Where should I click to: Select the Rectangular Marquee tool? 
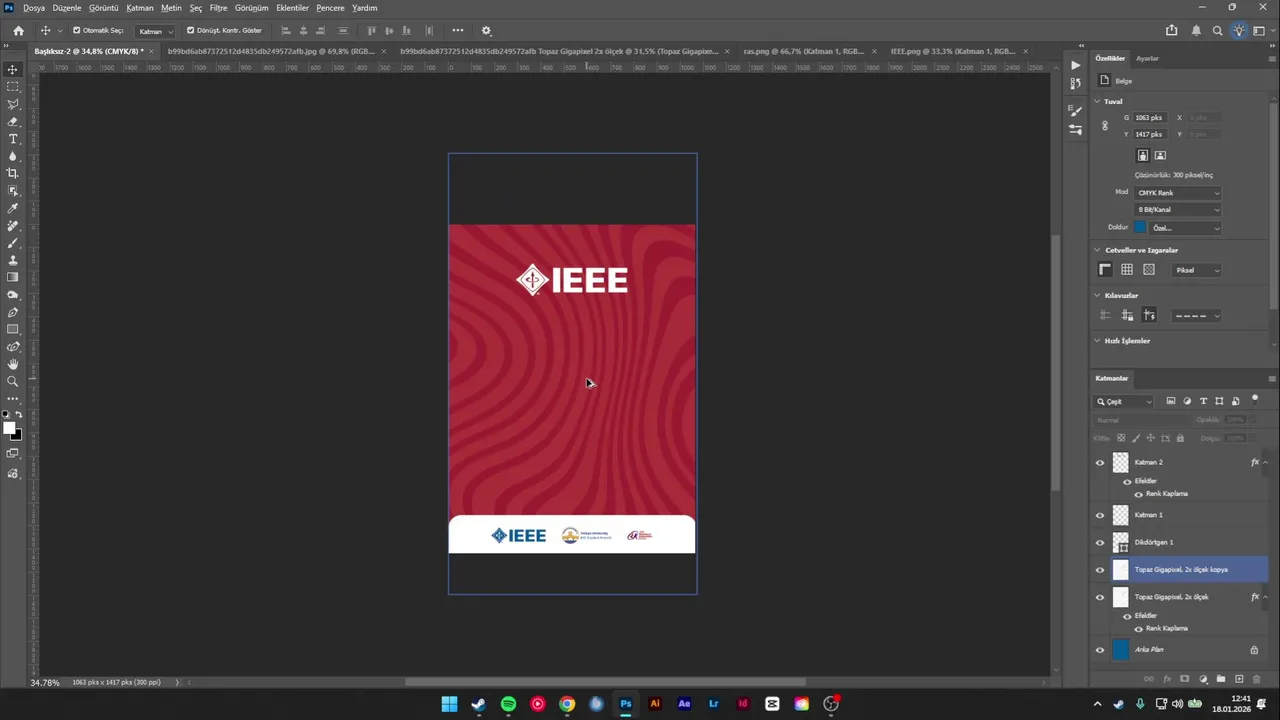coord(13,87)
